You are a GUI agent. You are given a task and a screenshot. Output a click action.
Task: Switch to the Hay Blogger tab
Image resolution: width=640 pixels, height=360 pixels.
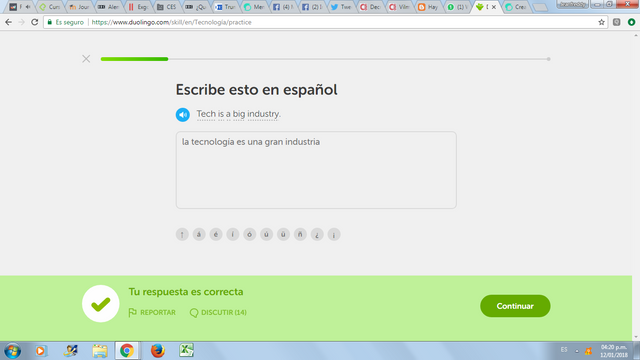tap(429, 7)
